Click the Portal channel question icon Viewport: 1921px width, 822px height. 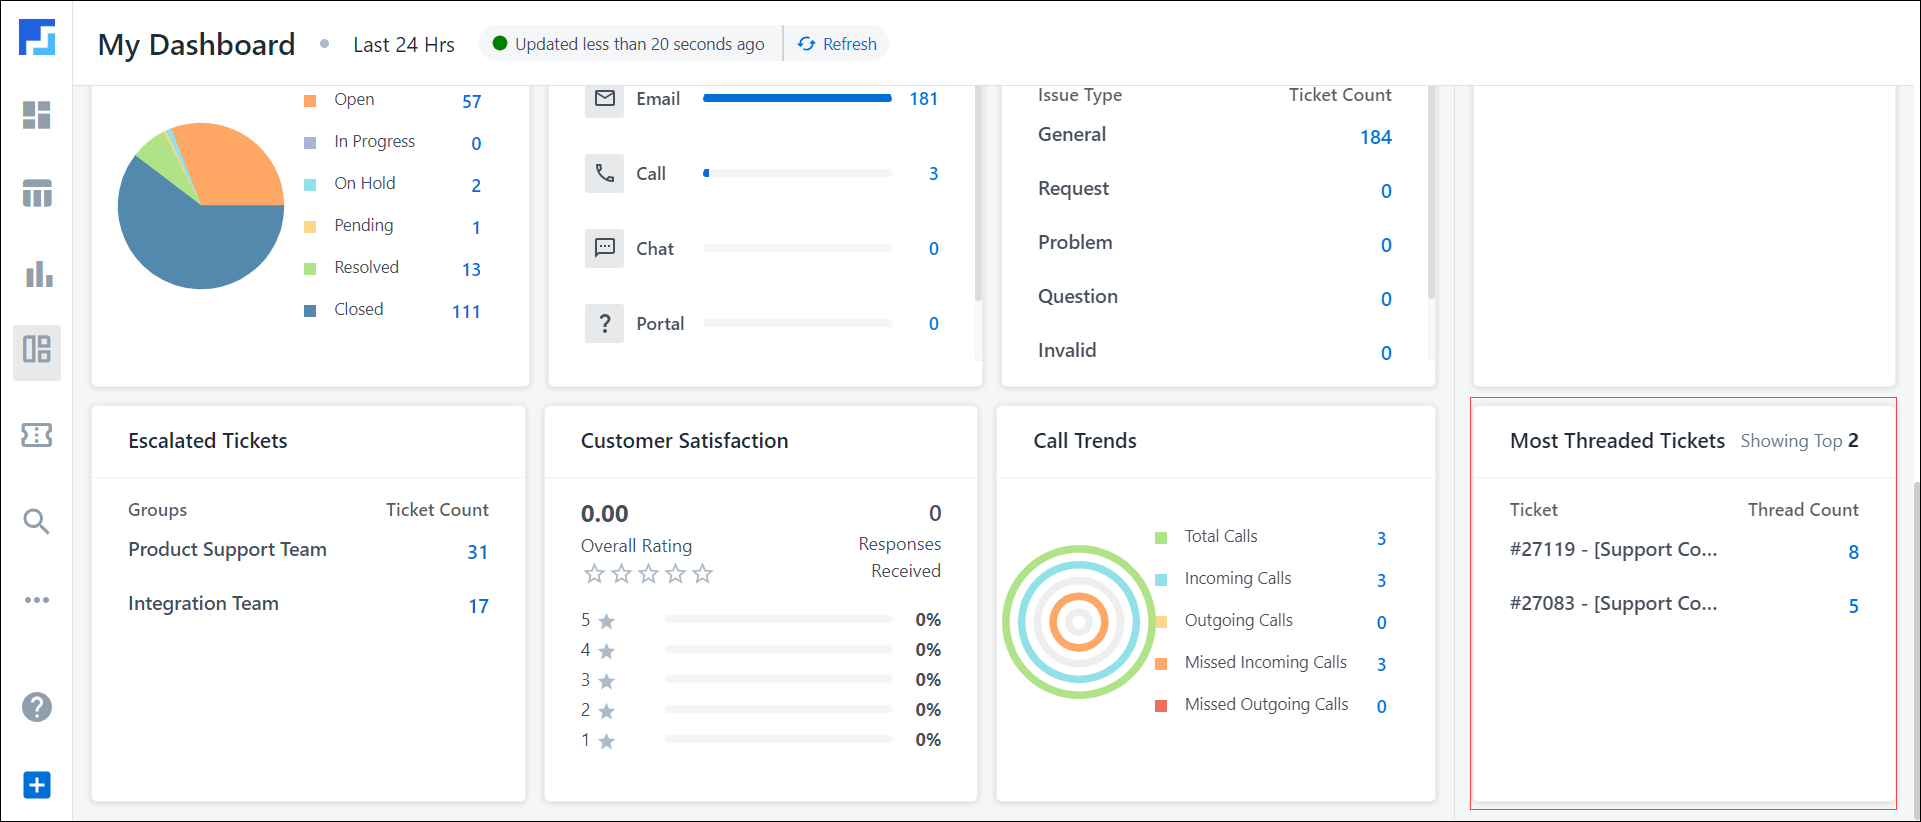605,323
